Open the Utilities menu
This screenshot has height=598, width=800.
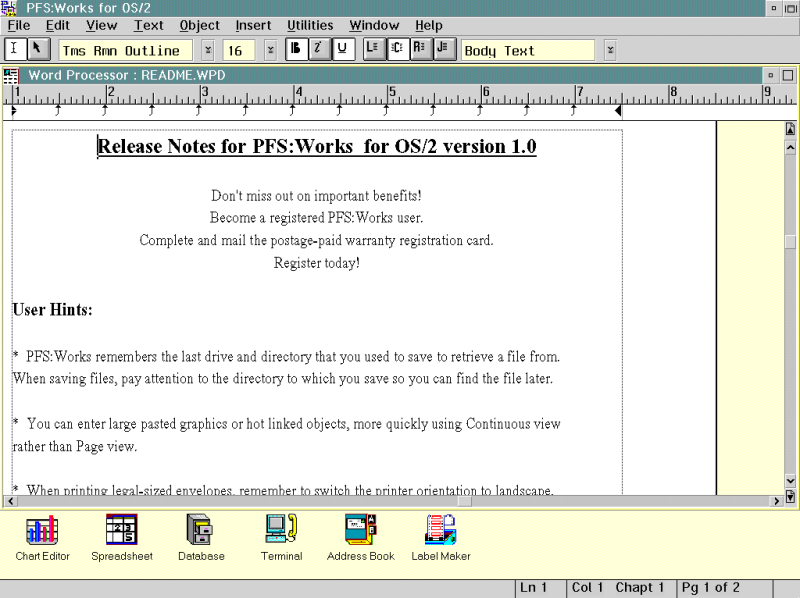click(310, 25)
